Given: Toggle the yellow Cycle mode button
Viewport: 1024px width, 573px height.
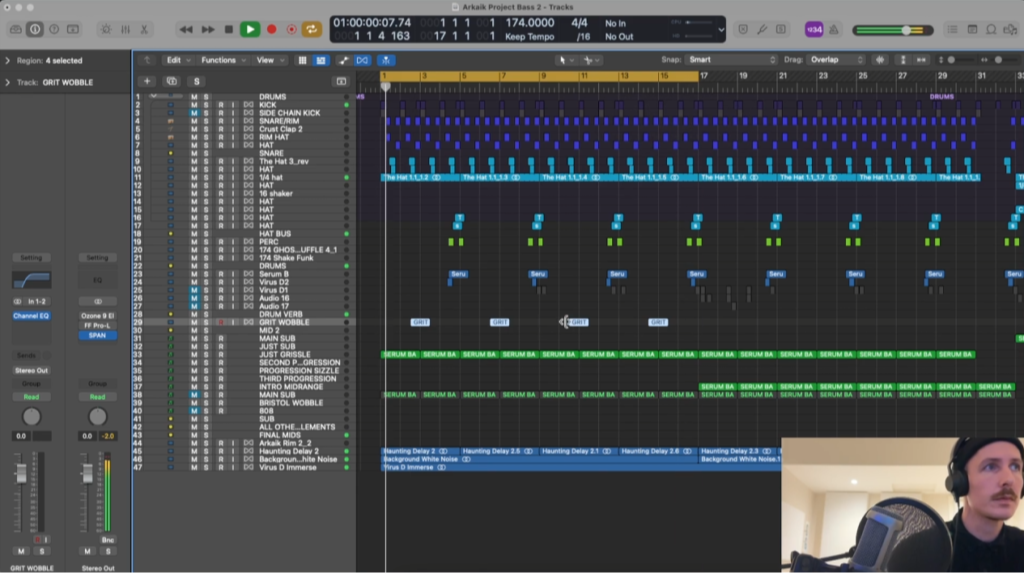Looking at the screenshot, I should [311, 30].
